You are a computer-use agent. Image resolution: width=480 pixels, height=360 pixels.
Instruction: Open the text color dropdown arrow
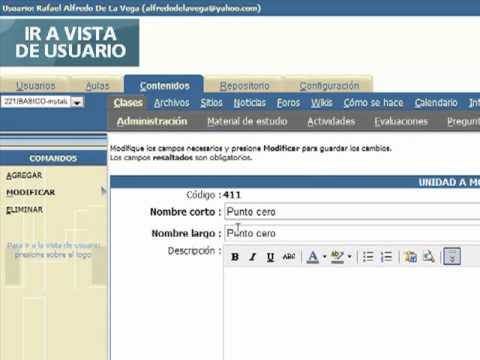(324, 257)
